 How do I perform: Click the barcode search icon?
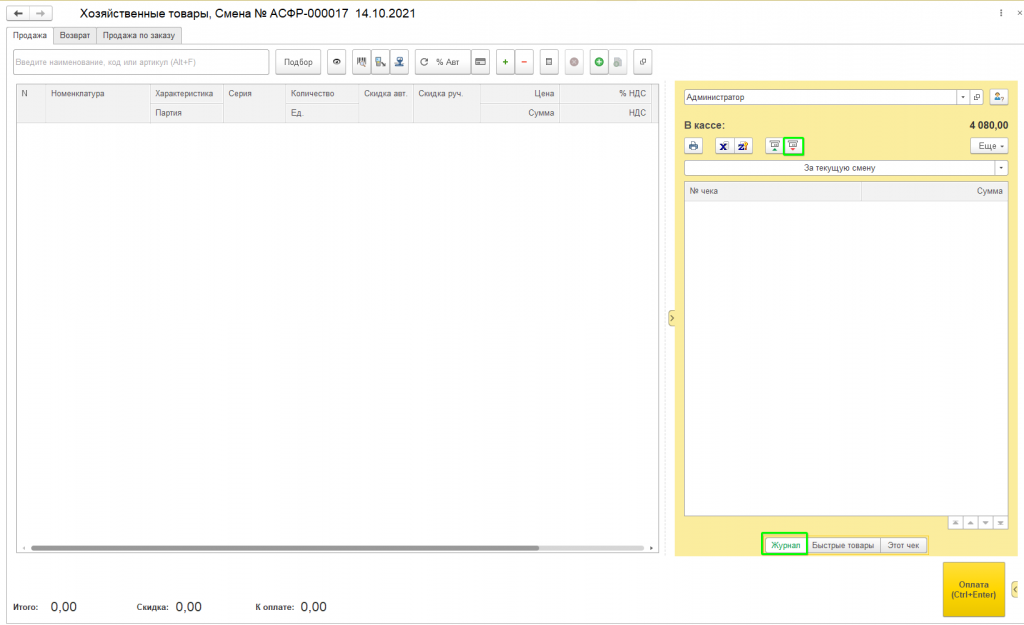361,62
